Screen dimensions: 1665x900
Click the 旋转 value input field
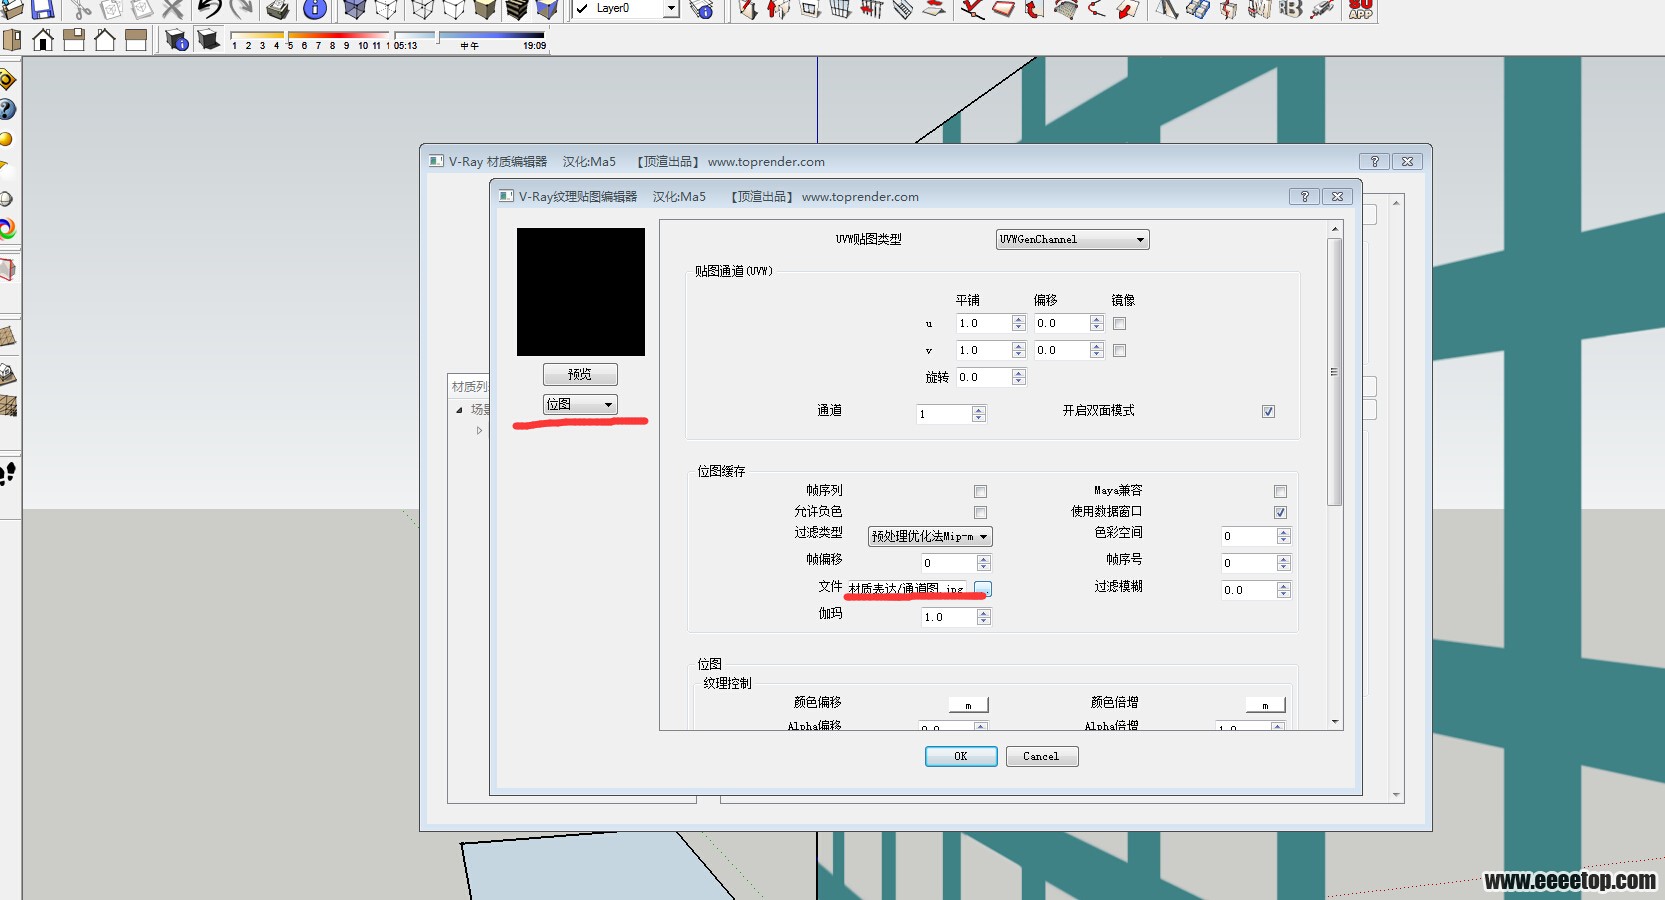coord(984,378)
